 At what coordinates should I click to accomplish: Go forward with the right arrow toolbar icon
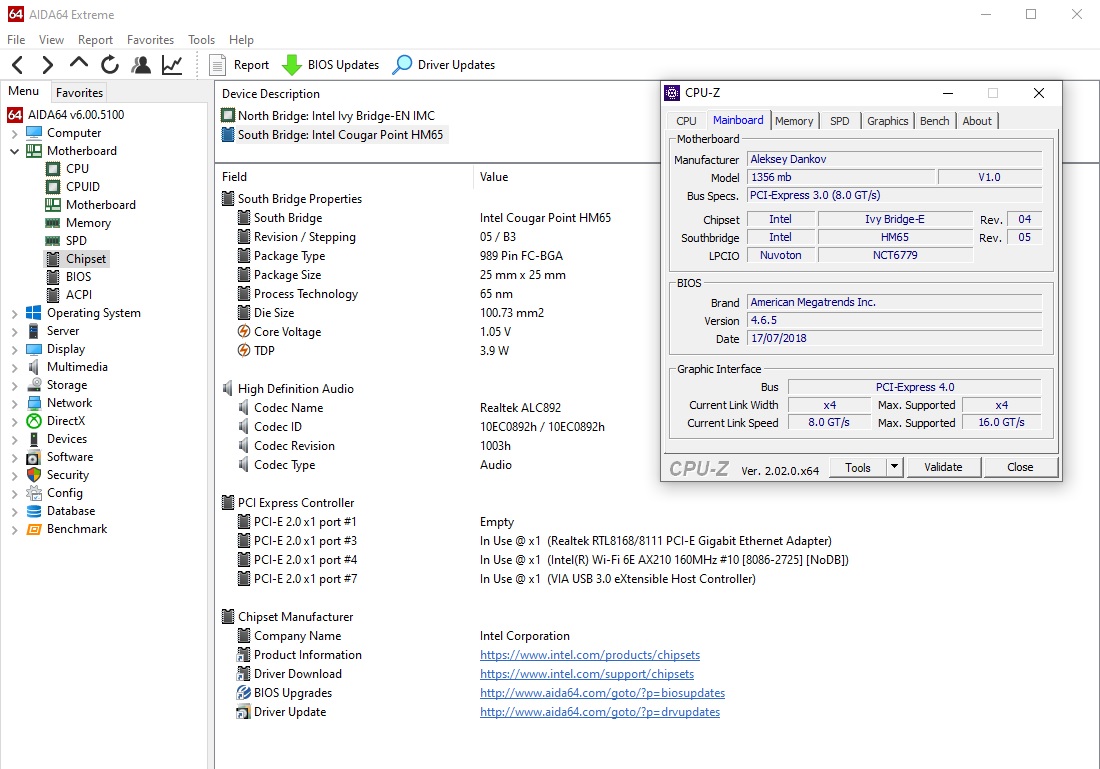tap(48, 65)
